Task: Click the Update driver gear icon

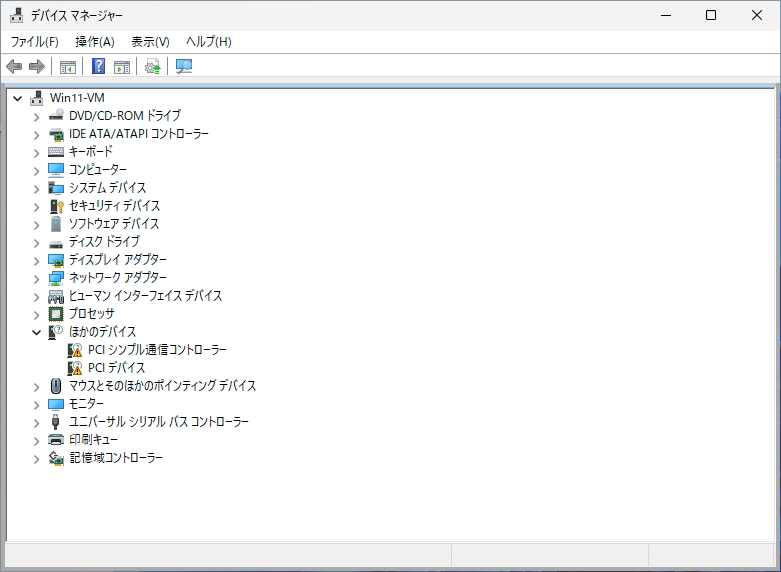Action: tap(152, 66)
